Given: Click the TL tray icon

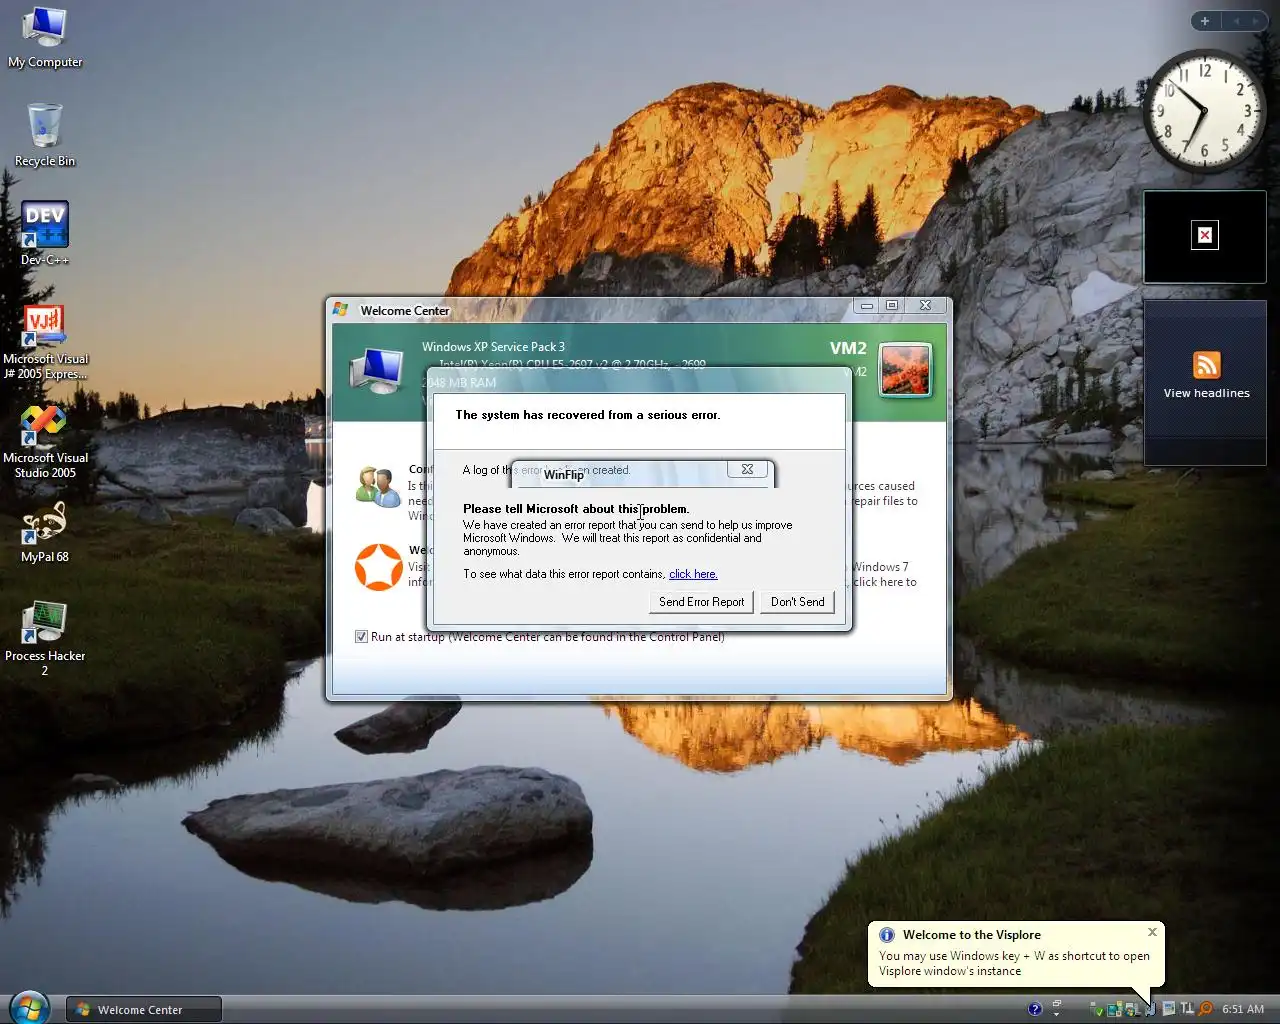Looking at the screenshot, I should pyautogui.click(x=1187, y=1009).
